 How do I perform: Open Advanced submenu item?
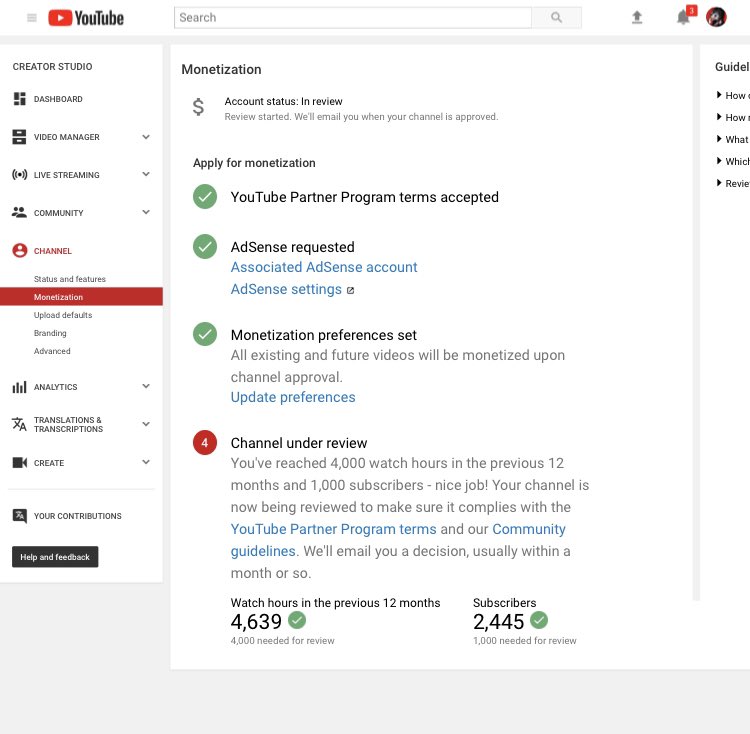coord(52,351)
